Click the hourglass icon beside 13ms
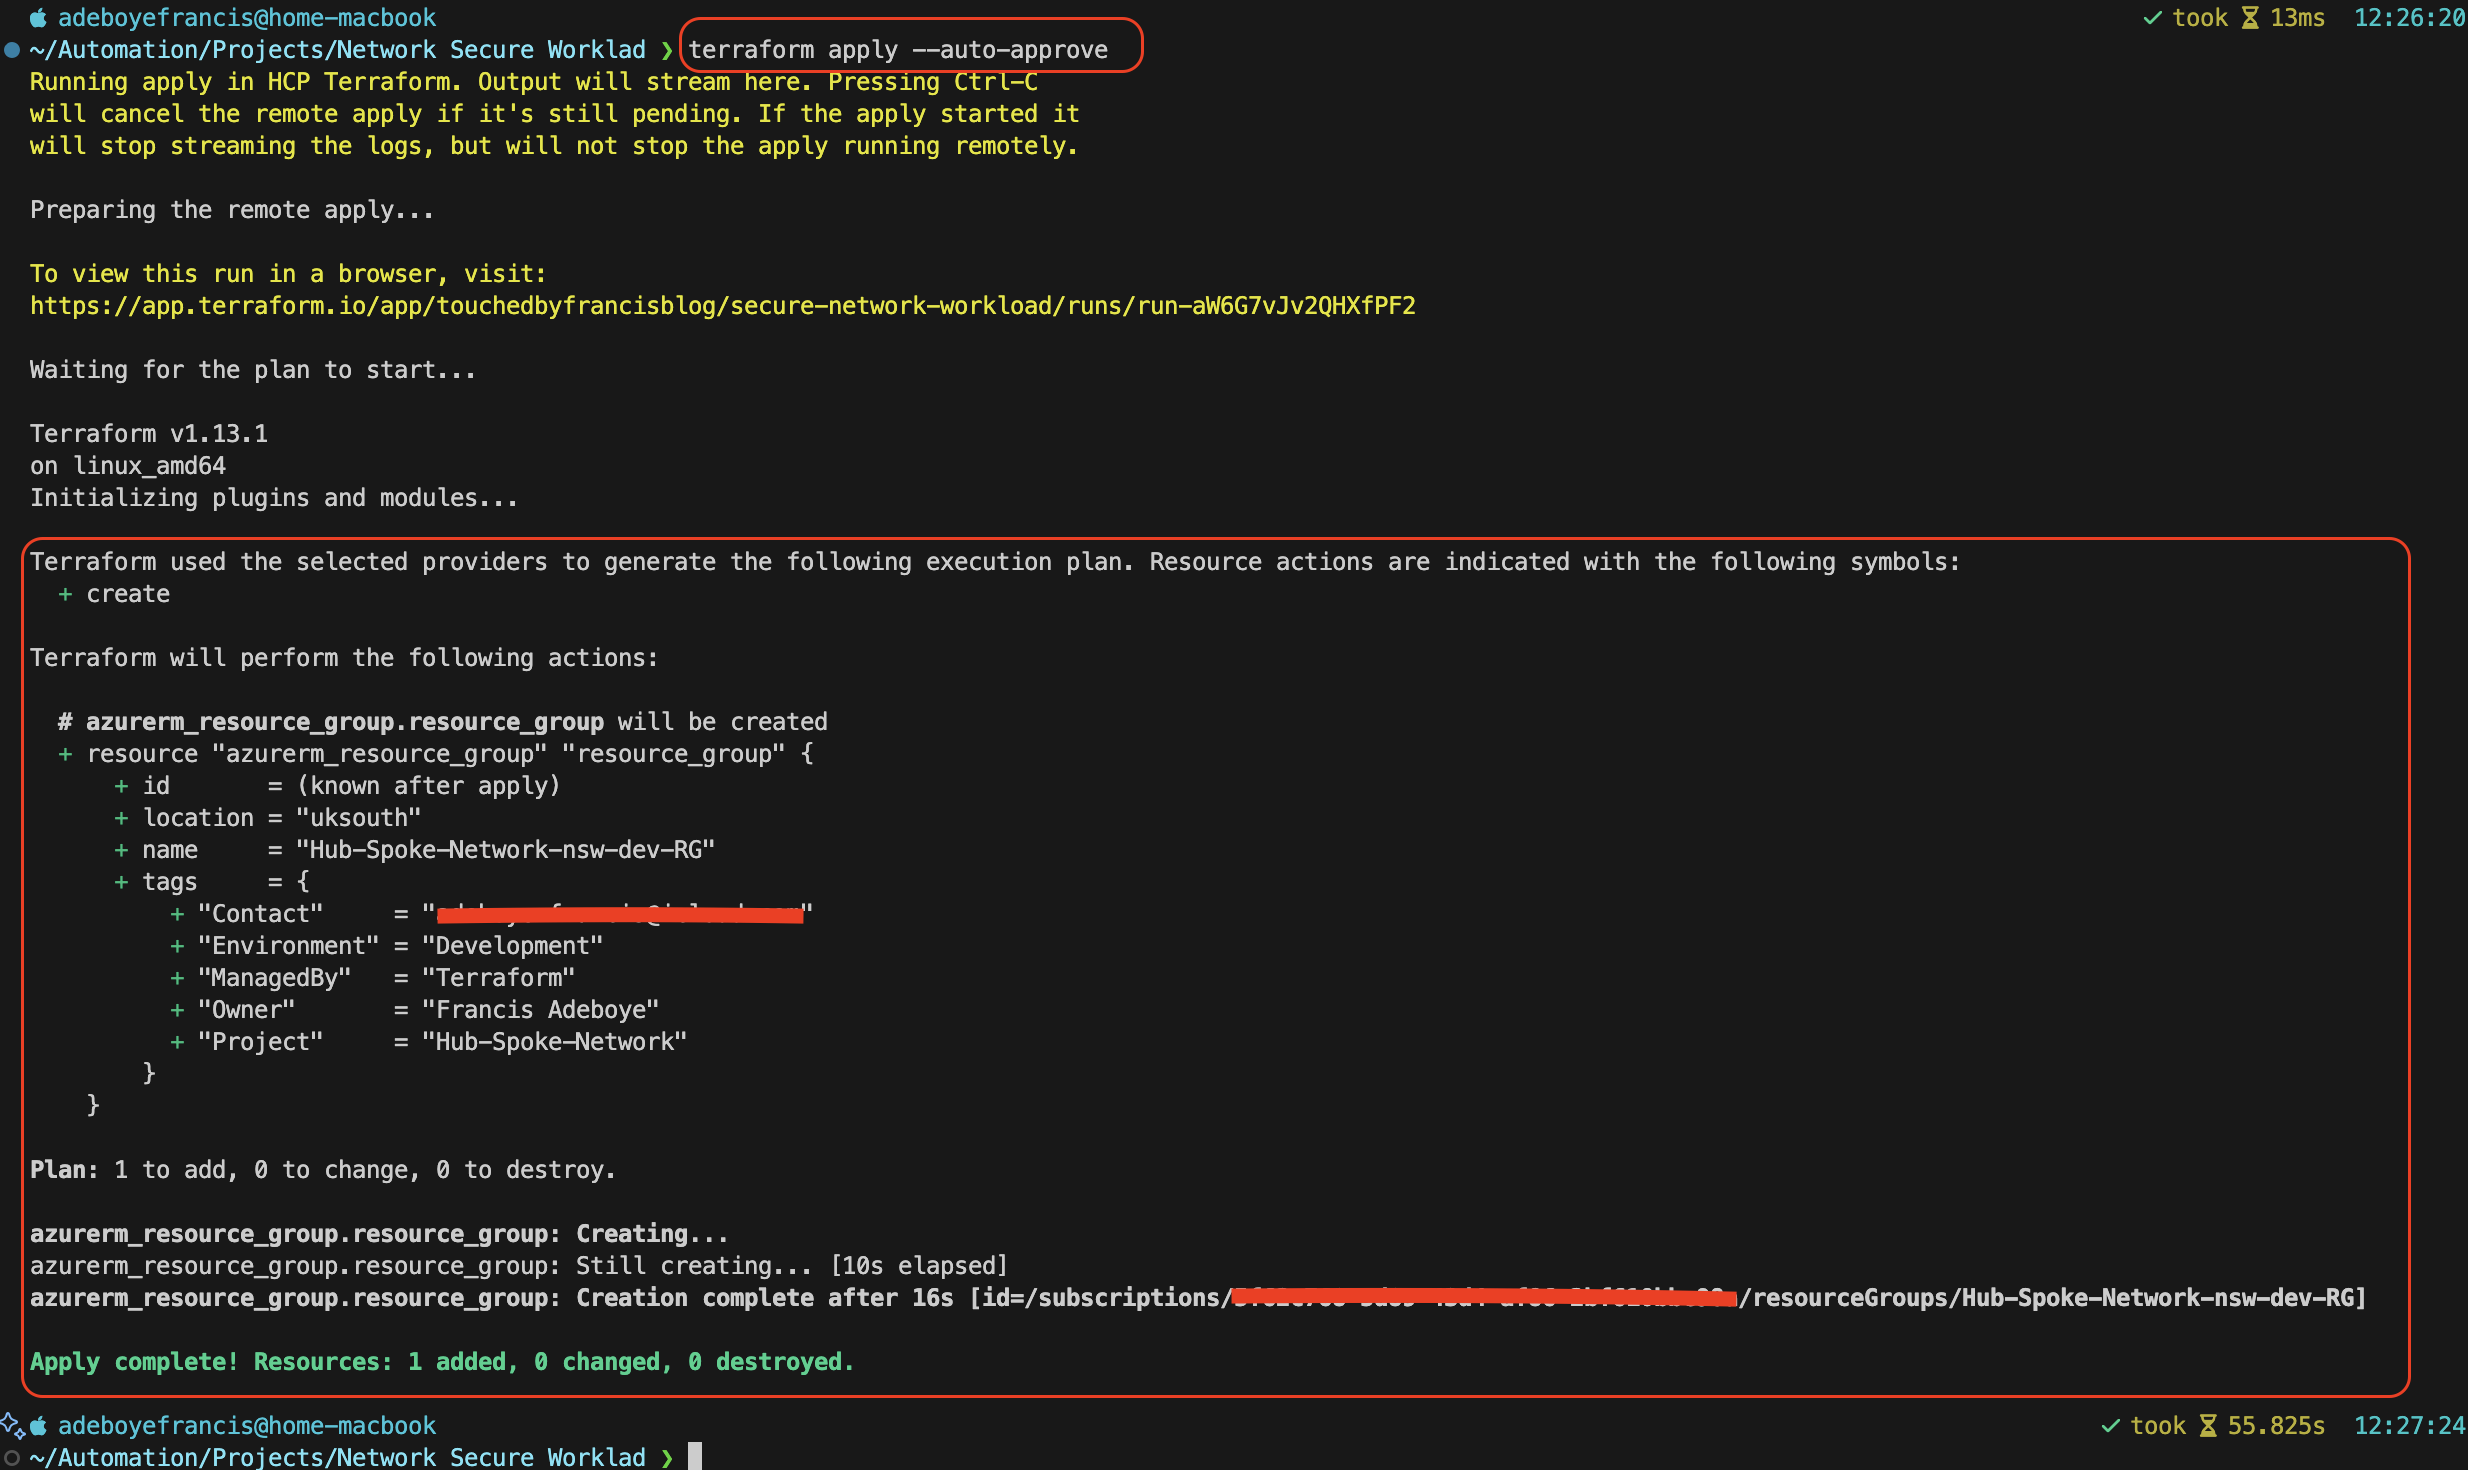Viewport: 2468px width, 1470px height. [2250, 17]
